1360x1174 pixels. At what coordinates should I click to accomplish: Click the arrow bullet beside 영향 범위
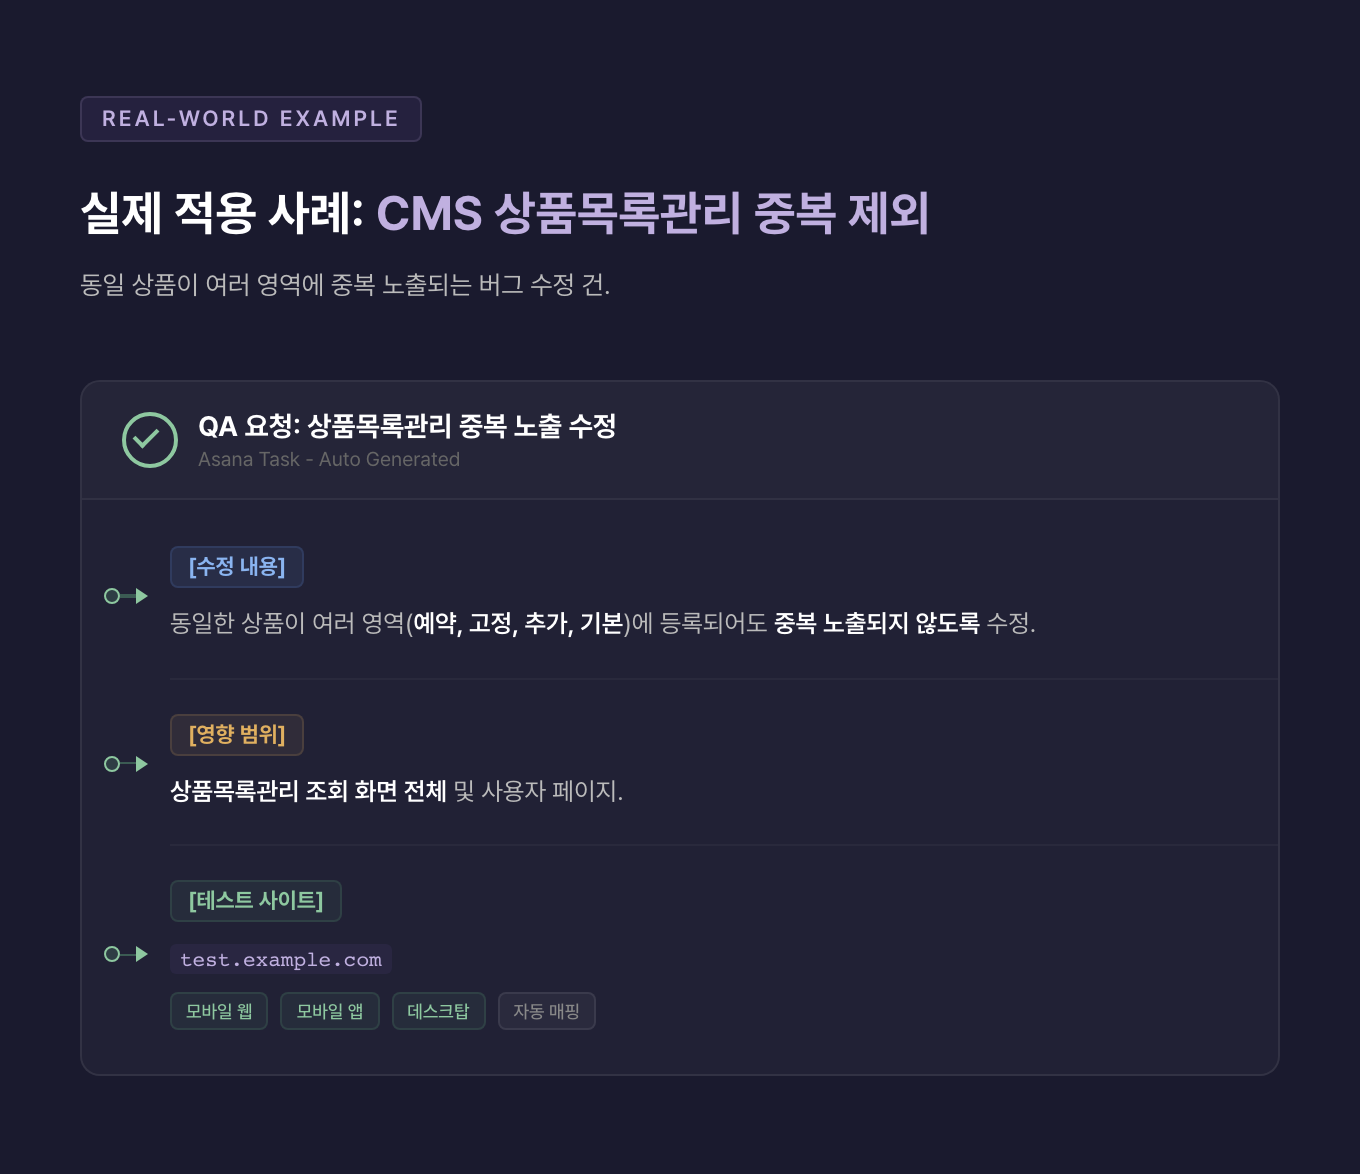tap(126, 764)
